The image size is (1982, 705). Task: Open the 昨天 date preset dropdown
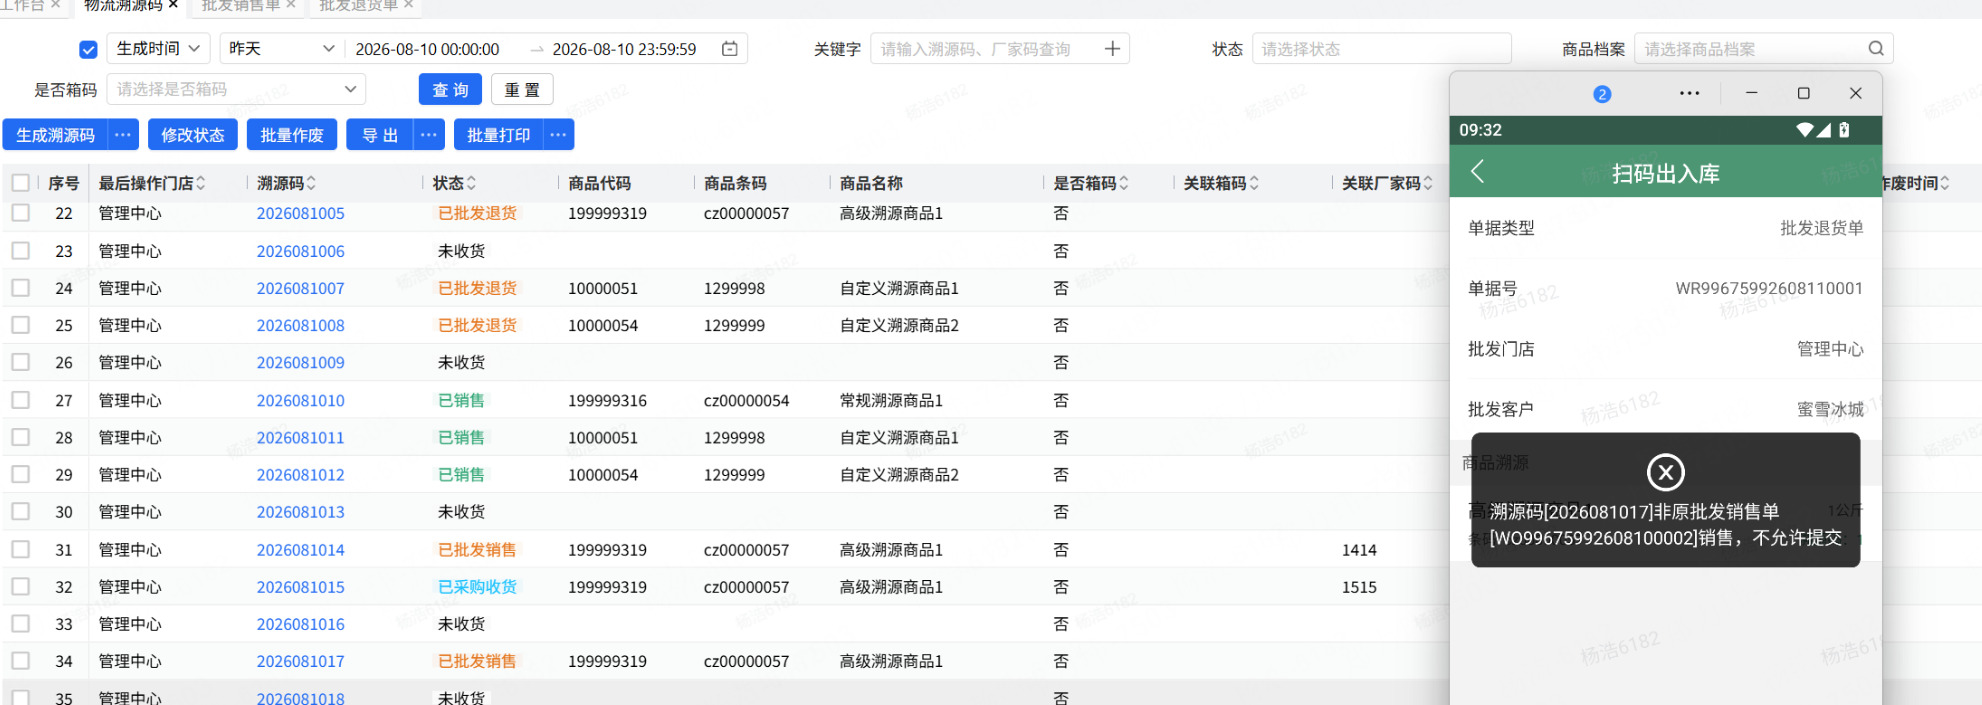280,49
